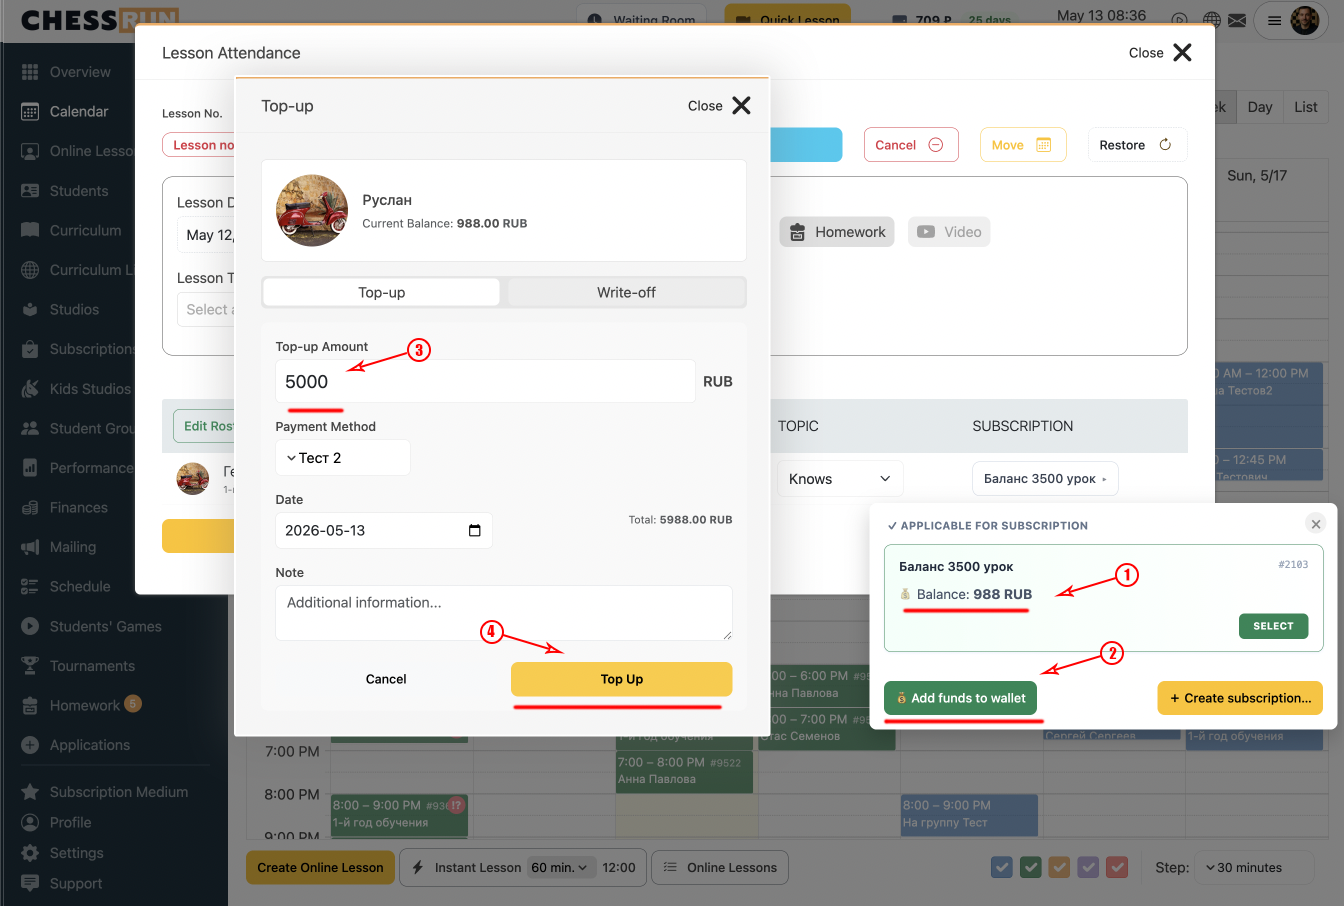
Task: Open the Step 30 minutes dropdown
Action: pyautogui.click(x=1255, y=868)
